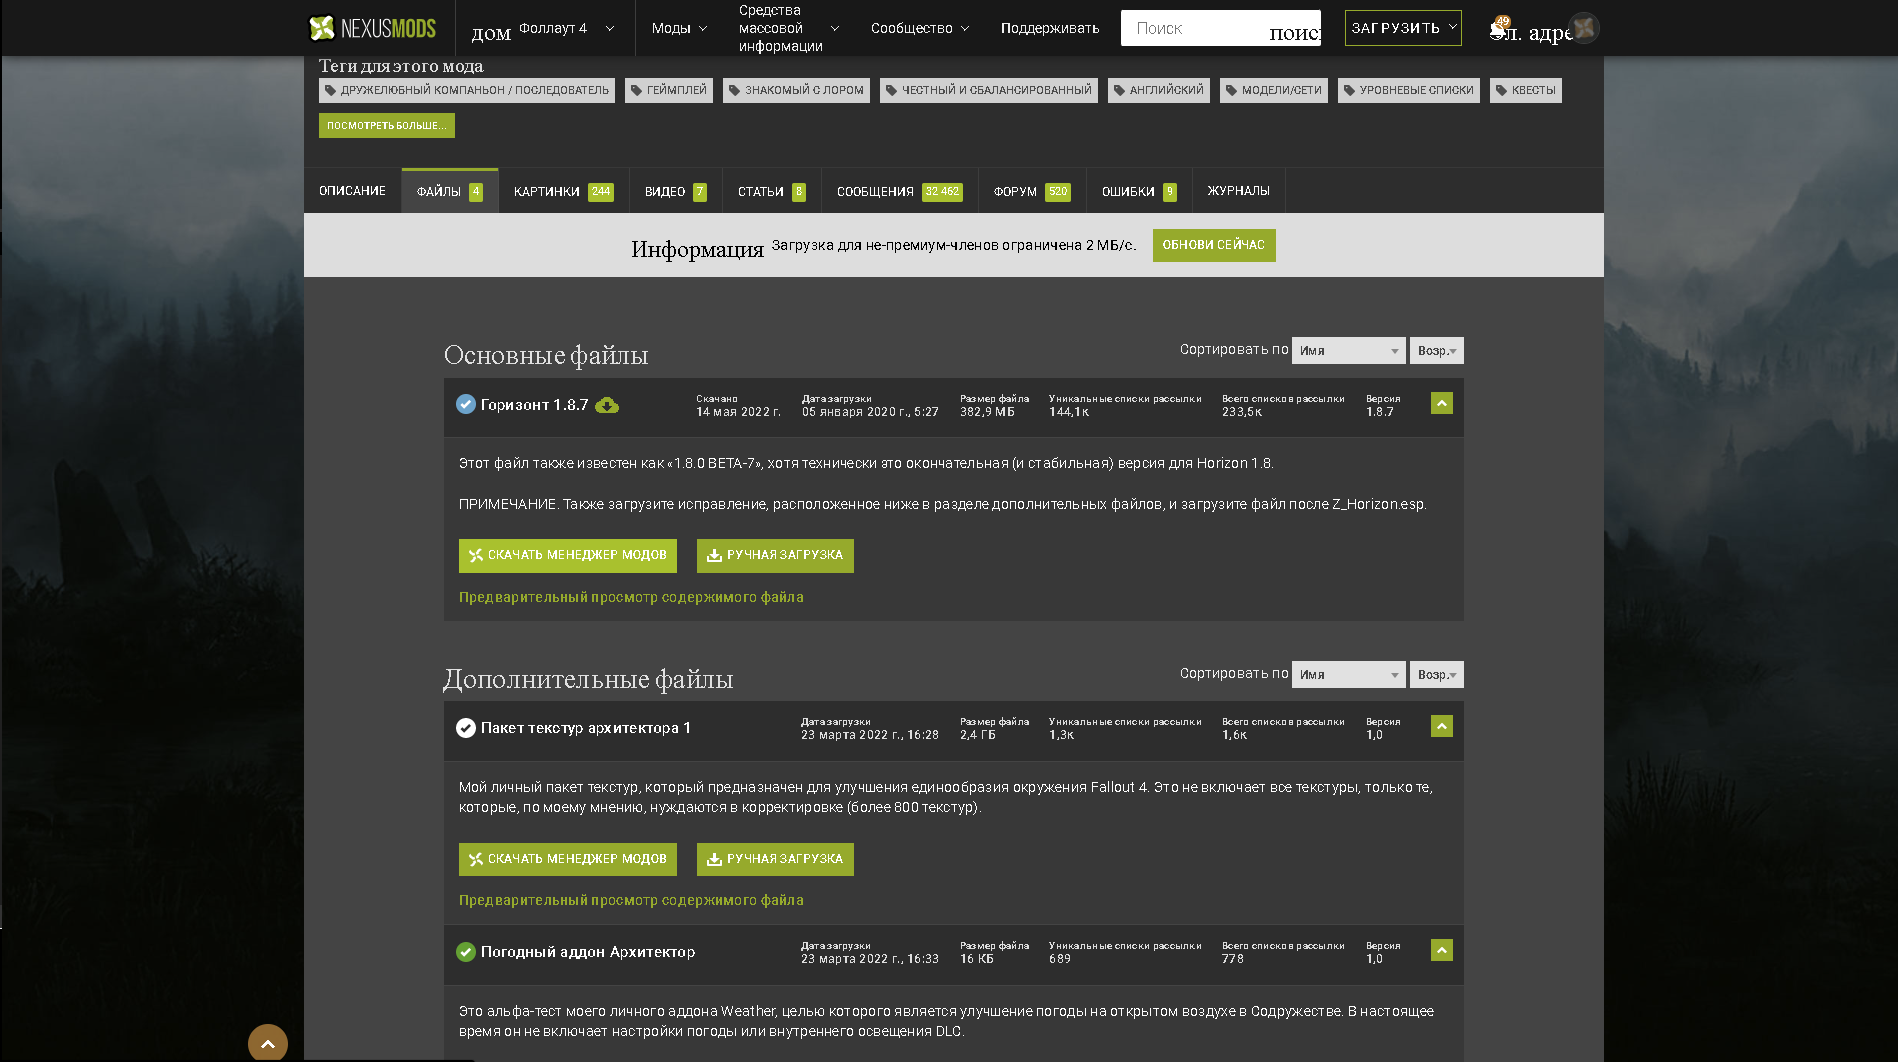Open file content preview link for Пакет текстур

(x=631, y=900)
